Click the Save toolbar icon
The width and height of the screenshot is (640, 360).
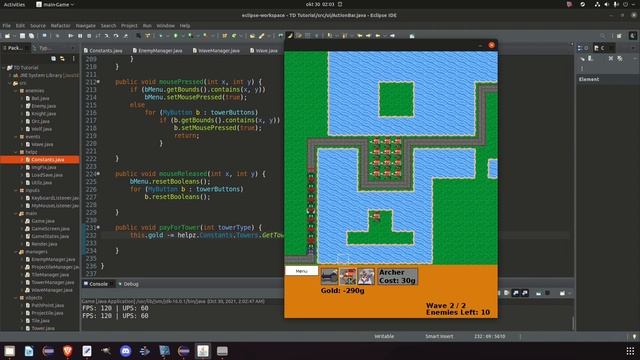[x=22, y=36]
